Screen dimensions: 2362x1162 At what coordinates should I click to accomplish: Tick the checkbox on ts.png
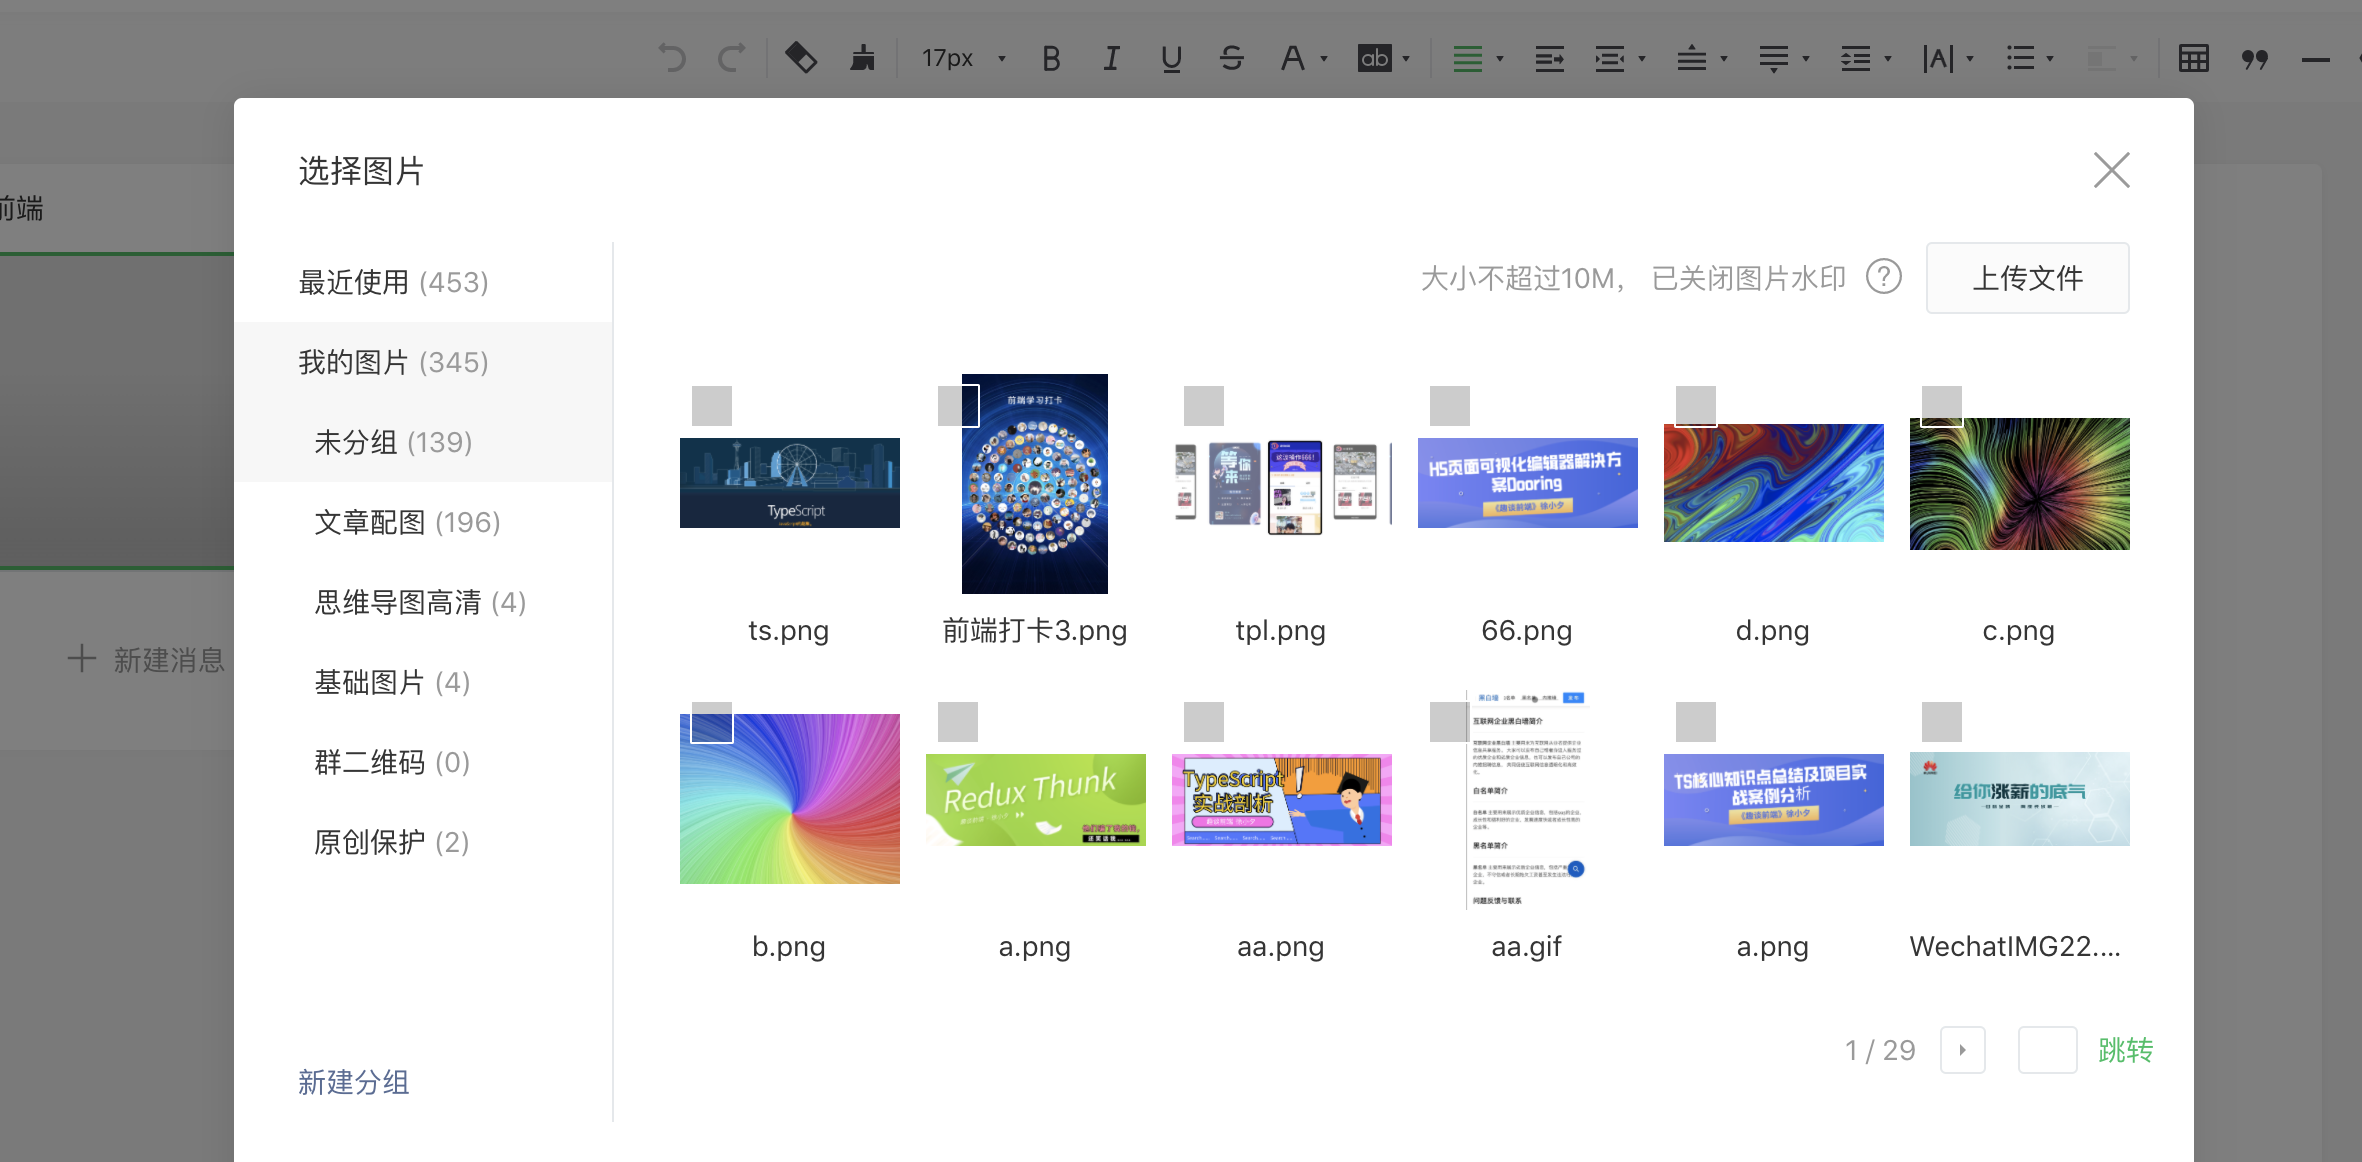712,406
